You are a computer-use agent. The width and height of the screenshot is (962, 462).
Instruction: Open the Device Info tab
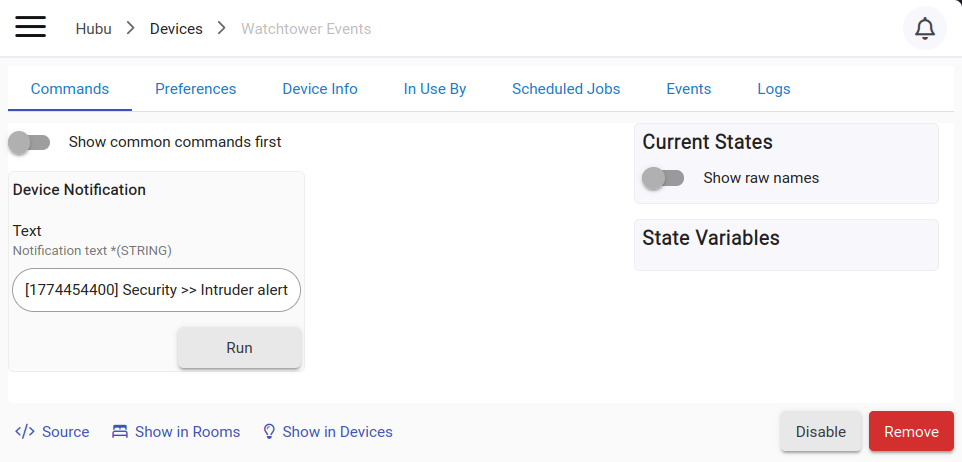320,89
